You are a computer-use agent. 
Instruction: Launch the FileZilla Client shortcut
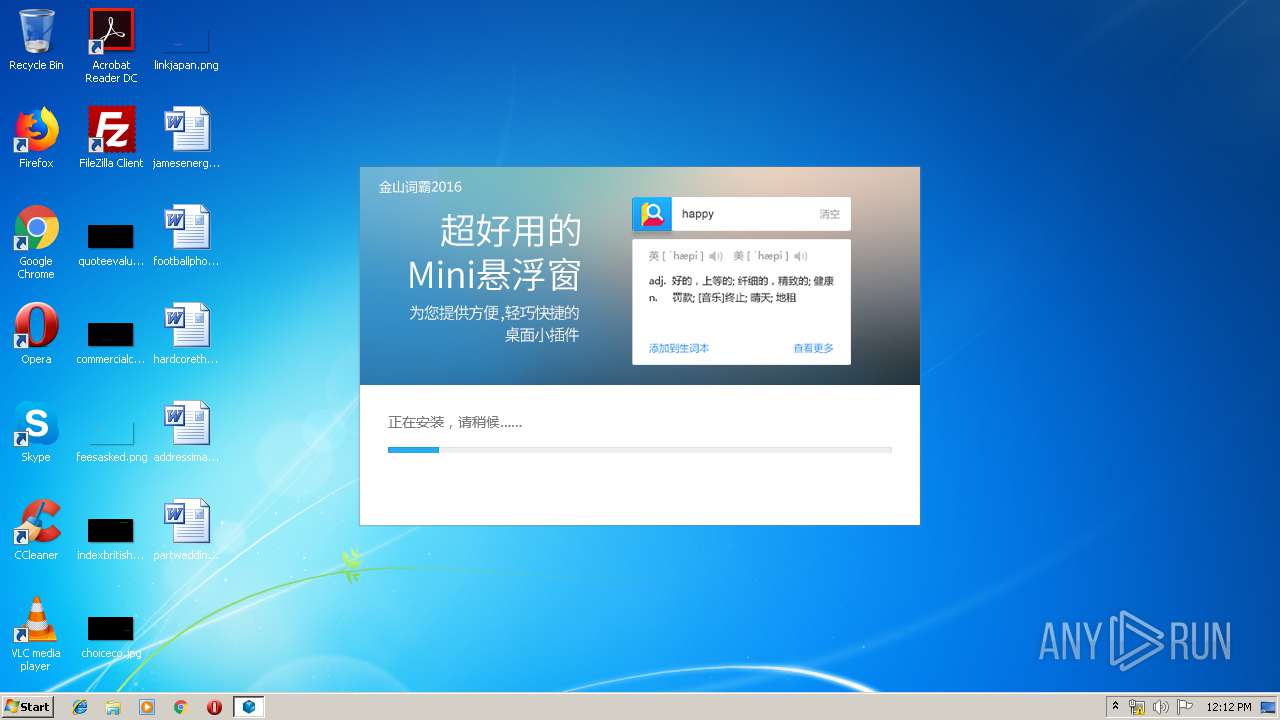point(111,138)
